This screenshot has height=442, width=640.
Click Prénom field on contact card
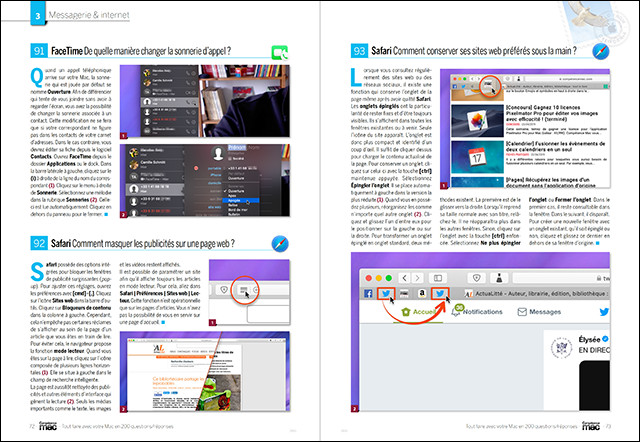[237, 147]
